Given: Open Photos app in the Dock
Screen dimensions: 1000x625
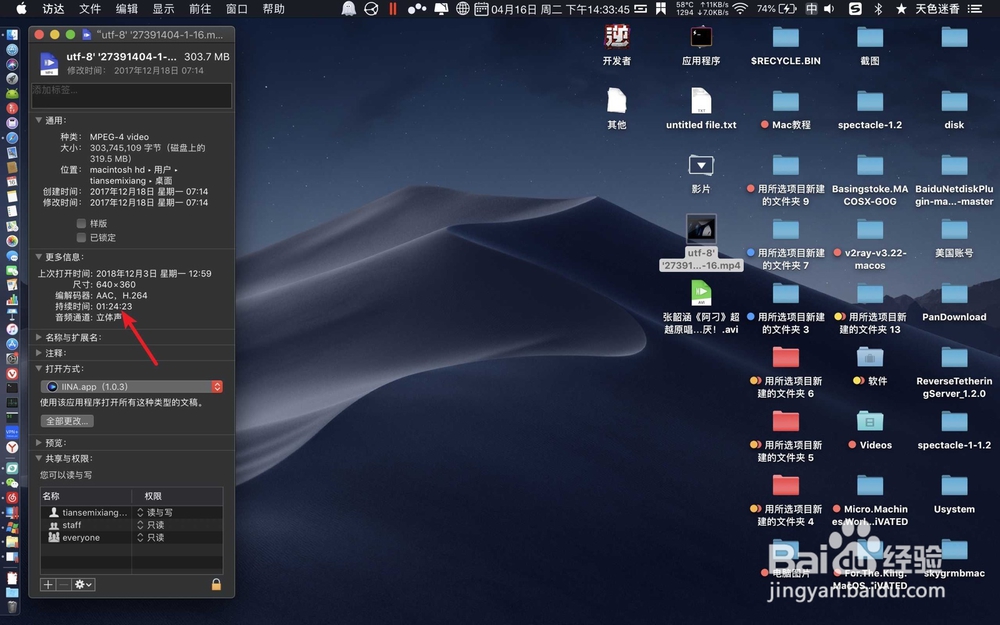Looking at the screenshot, I should click(x=12, y=240).
